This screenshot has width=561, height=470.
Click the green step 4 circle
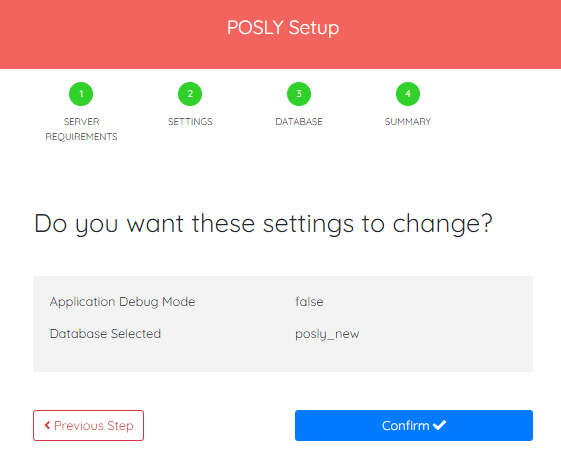408,94
